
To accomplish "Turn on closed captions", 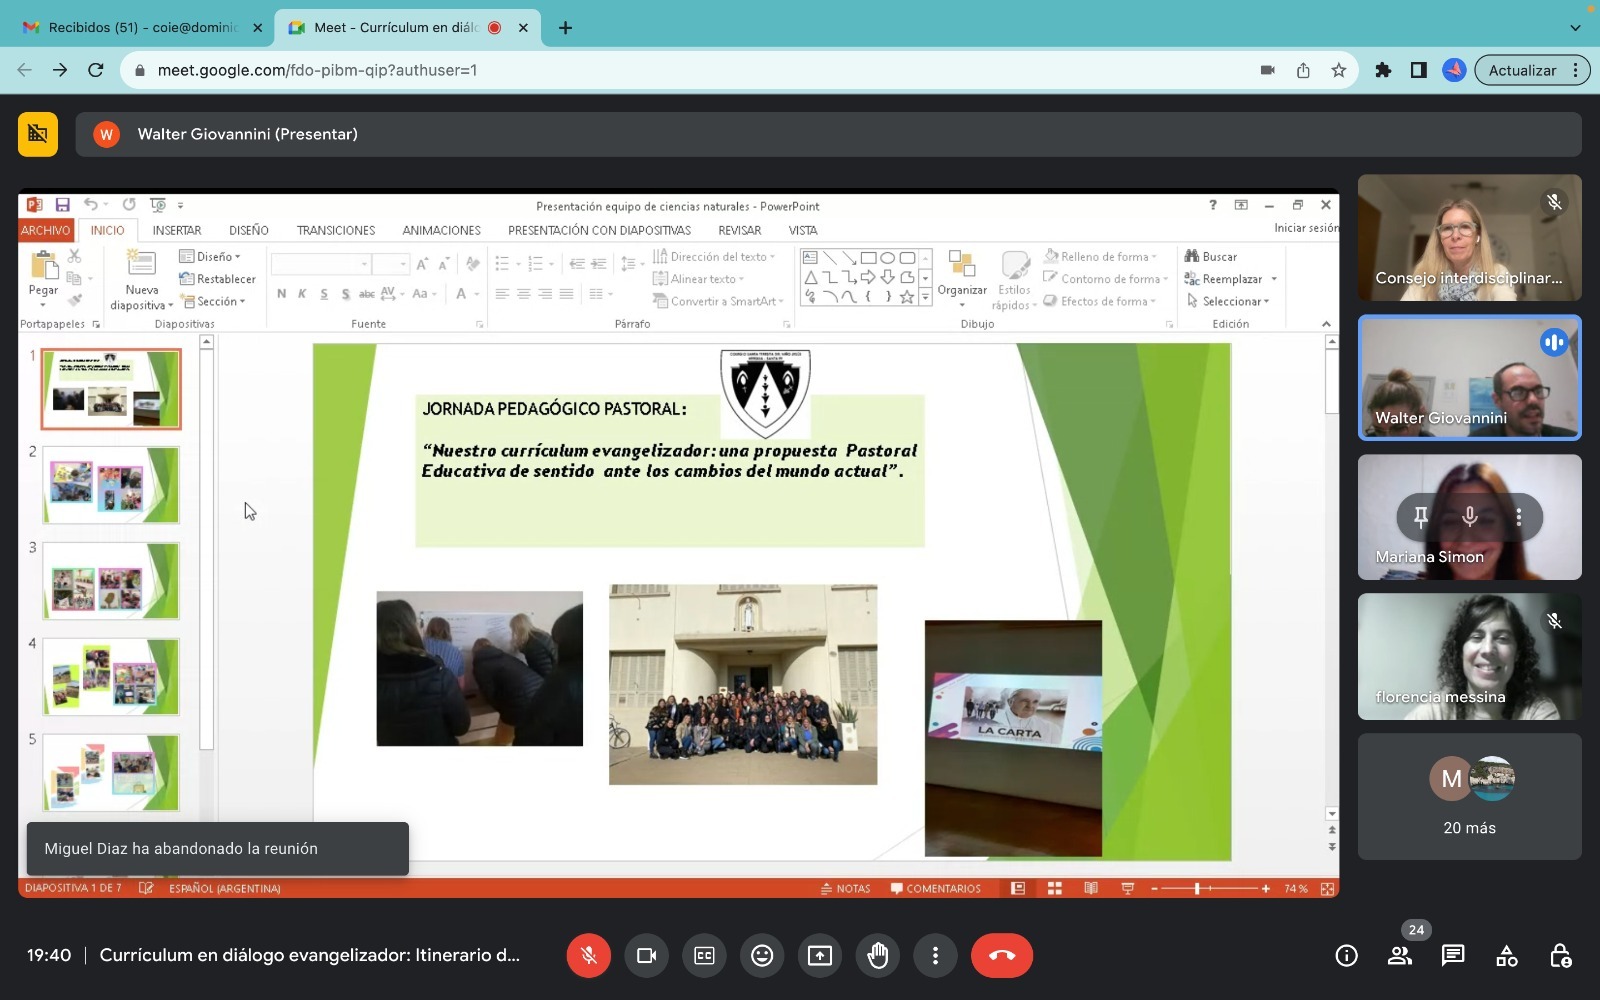I will (704, 955).
